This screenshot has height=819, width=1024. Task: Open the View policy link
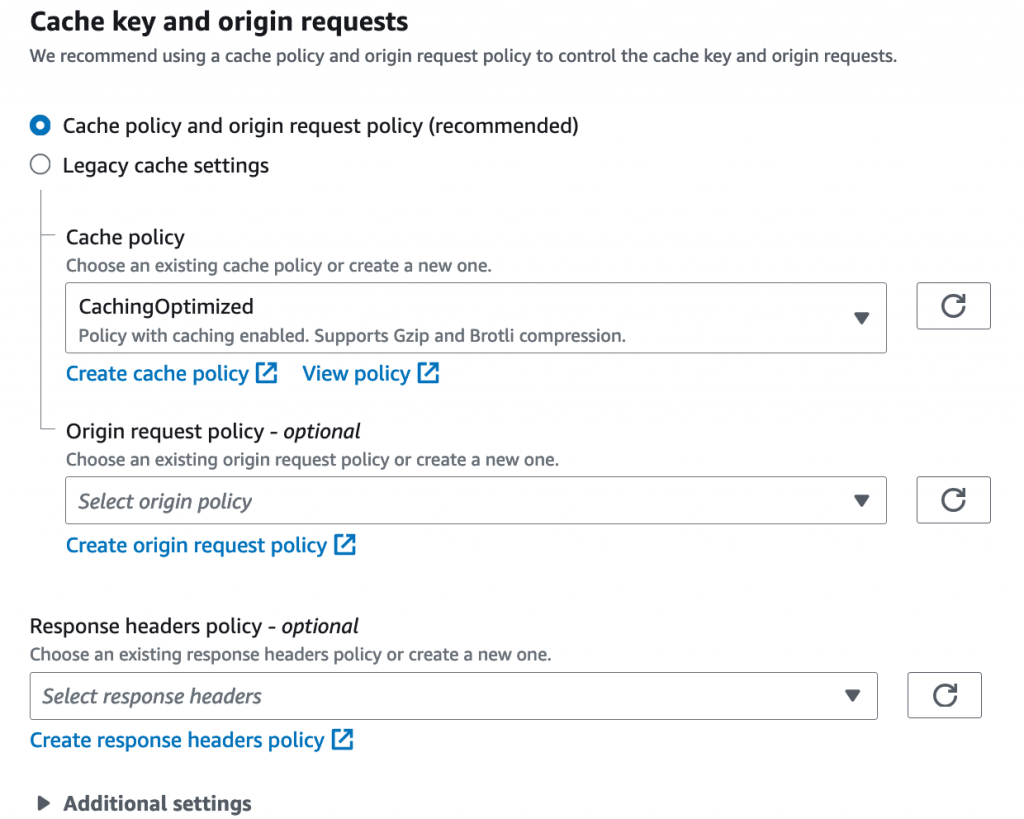click(356, 373)
